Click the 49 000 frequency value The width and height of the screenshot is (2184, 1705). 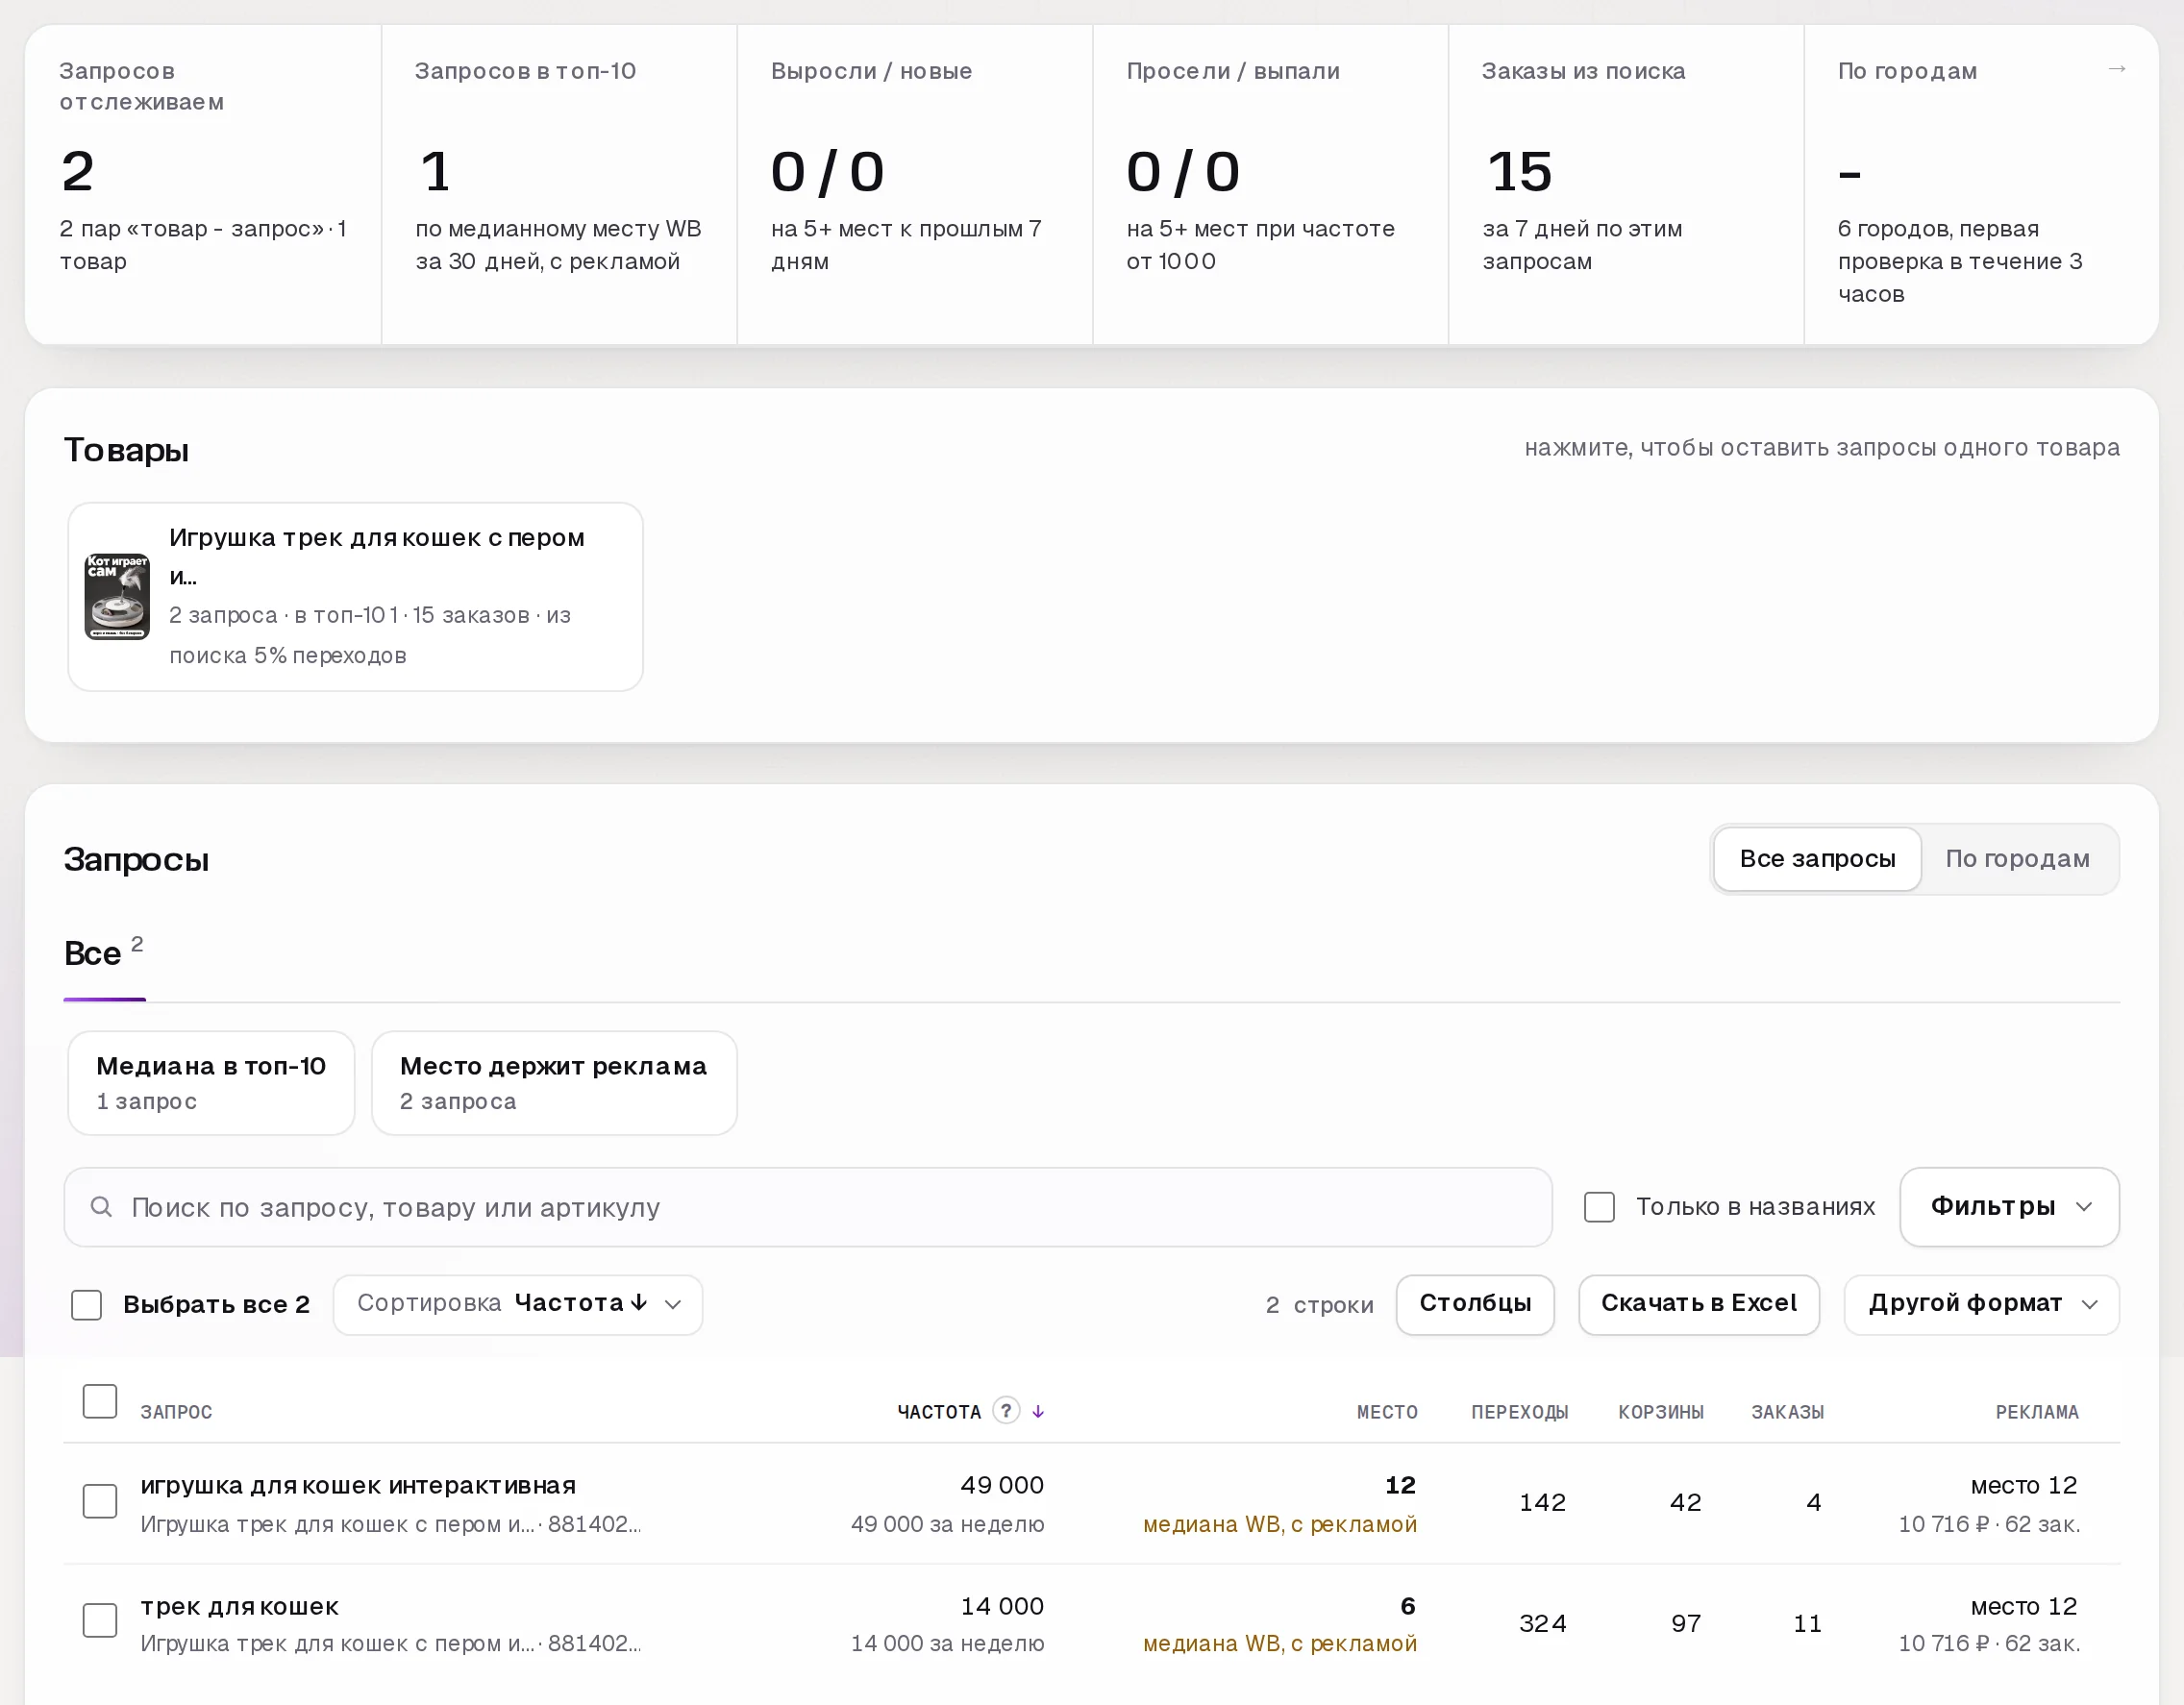pos(1001,1485)
